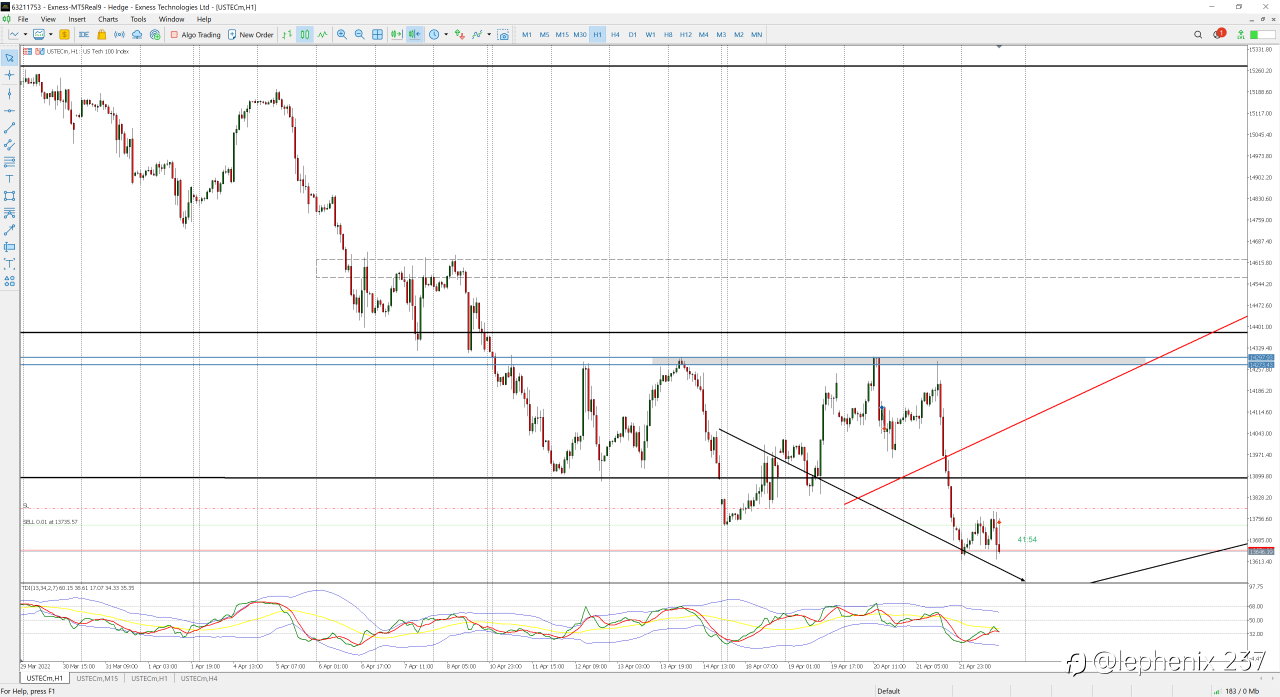Switch to the USTECm,M15 chart tab

97,678
